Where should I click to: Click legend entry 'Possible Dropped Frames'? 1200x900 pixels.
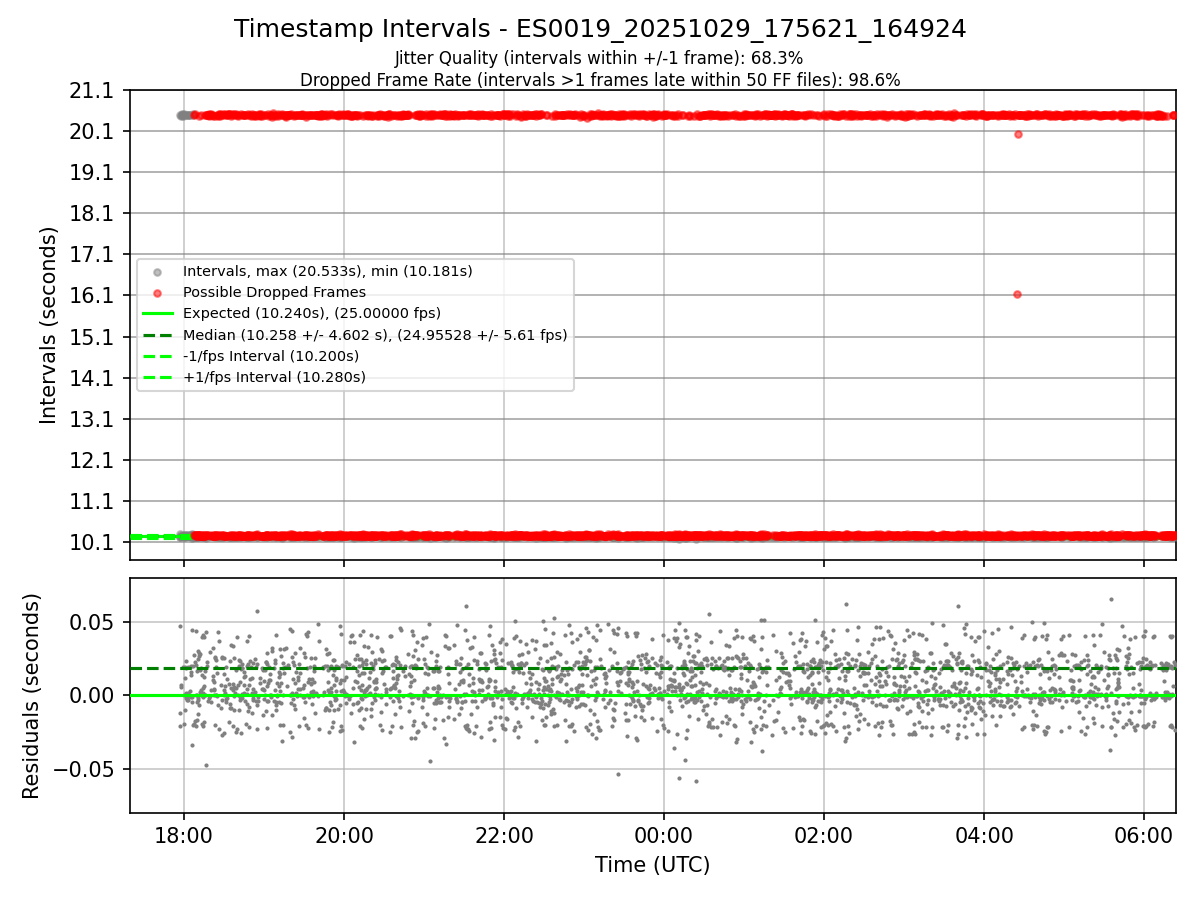coord(275,292)
